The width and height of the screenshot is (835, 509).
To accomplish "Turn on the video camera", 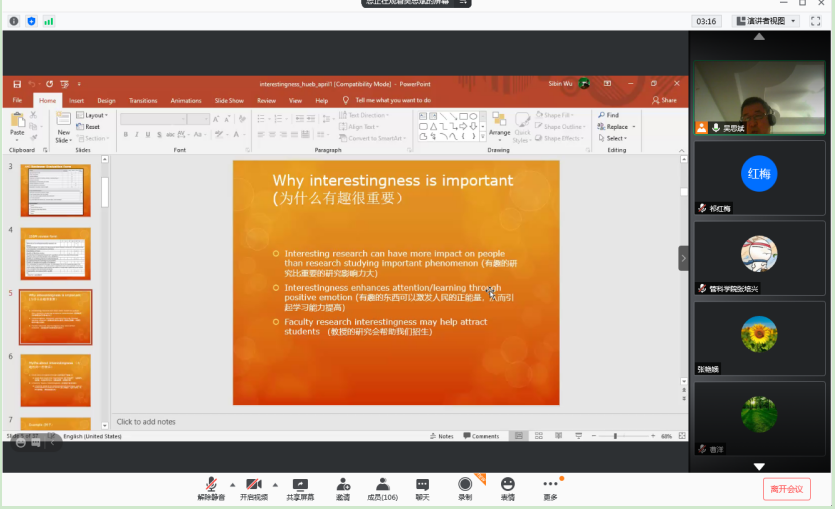I will 254,485.
